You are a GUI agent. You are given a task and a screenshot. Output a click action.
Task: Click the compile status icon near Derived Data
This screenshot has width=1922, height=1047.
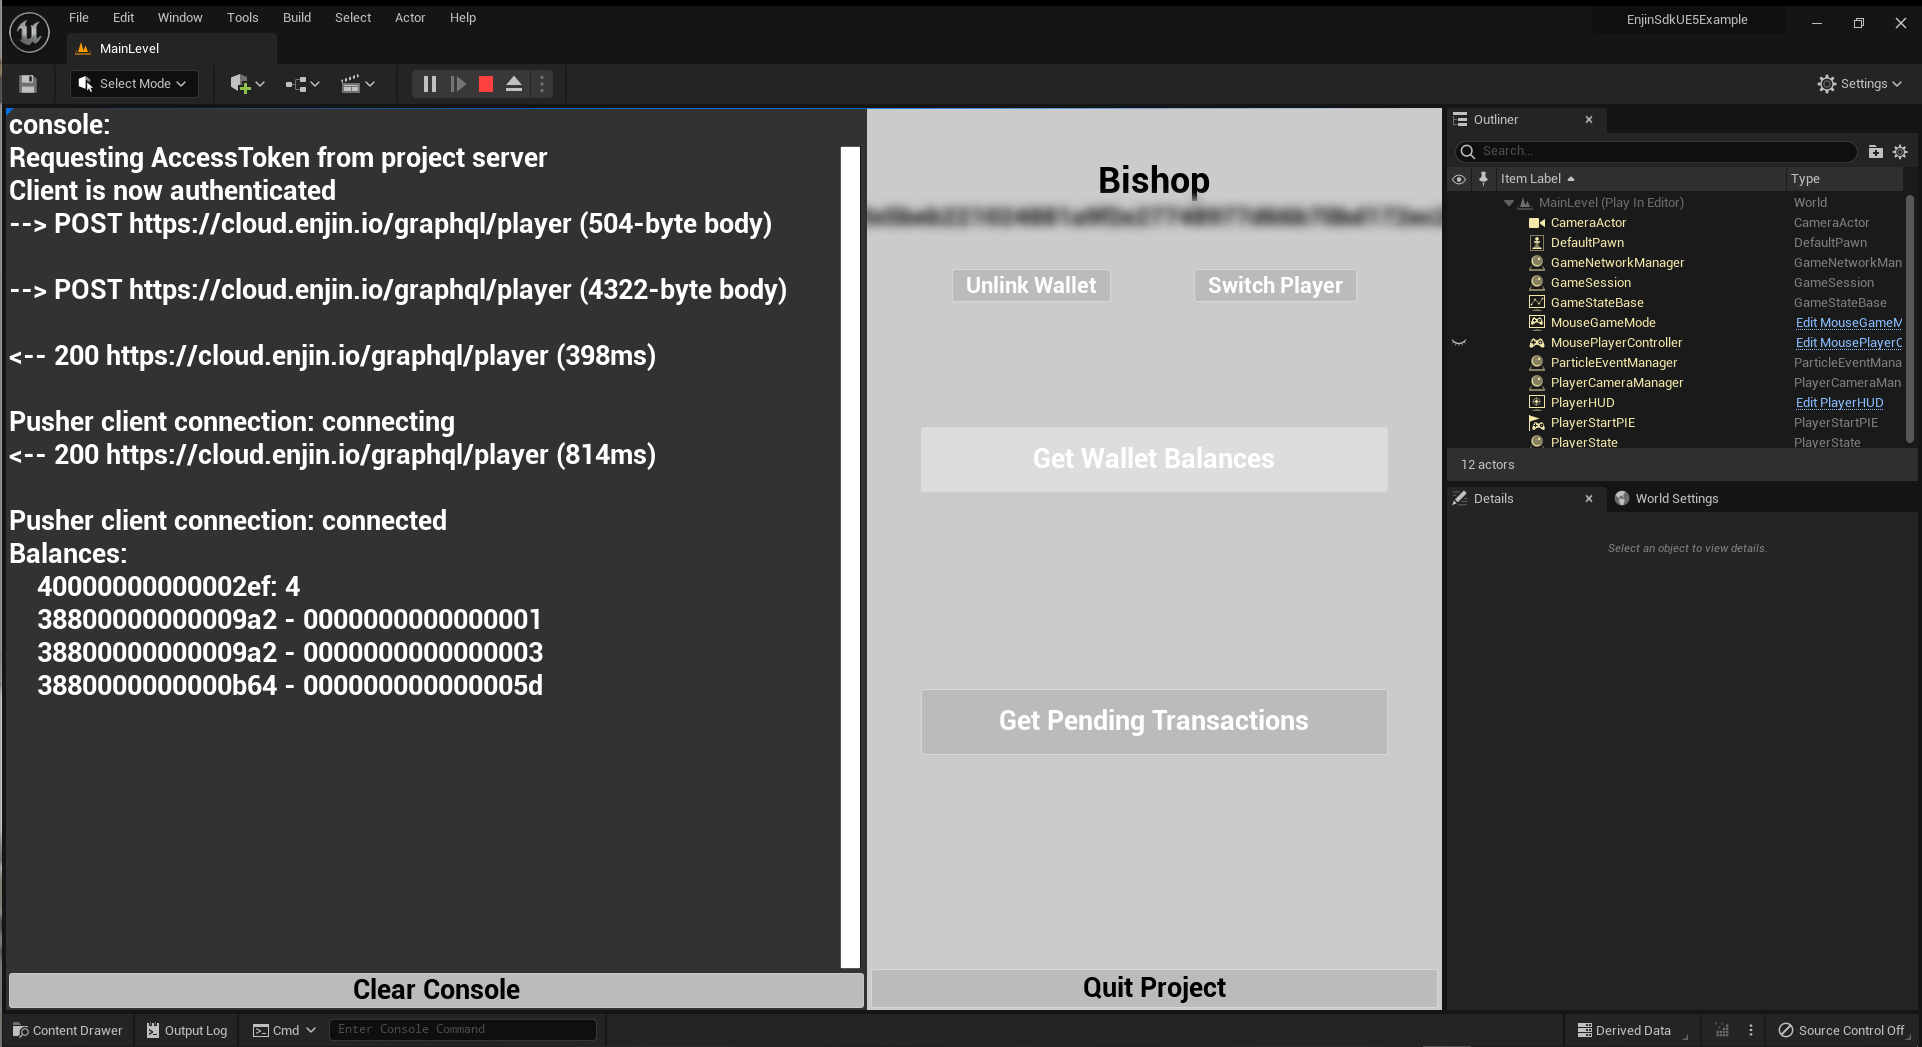(x=1722, y=1030)
